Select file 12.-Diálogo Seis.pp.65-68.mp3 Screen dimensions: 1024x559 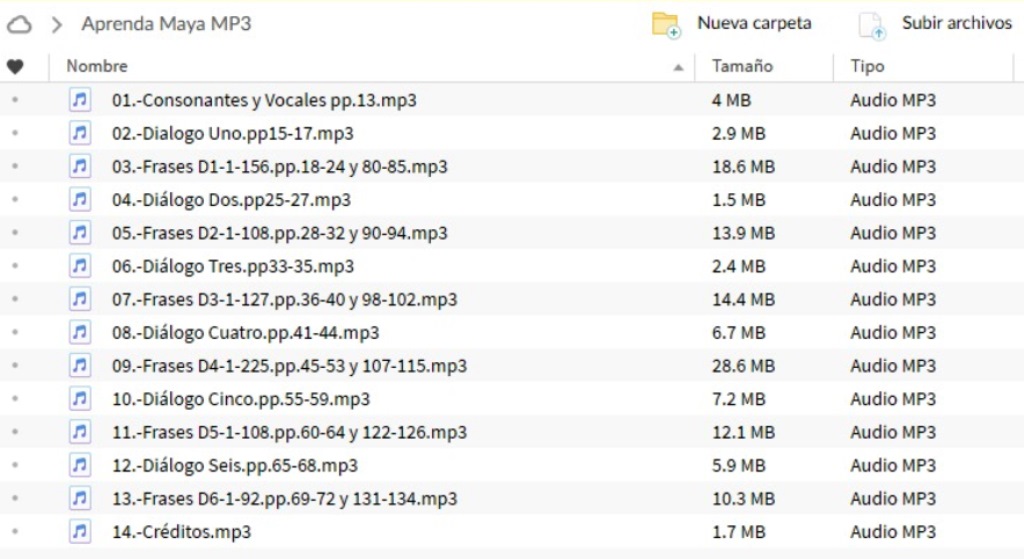235,466
